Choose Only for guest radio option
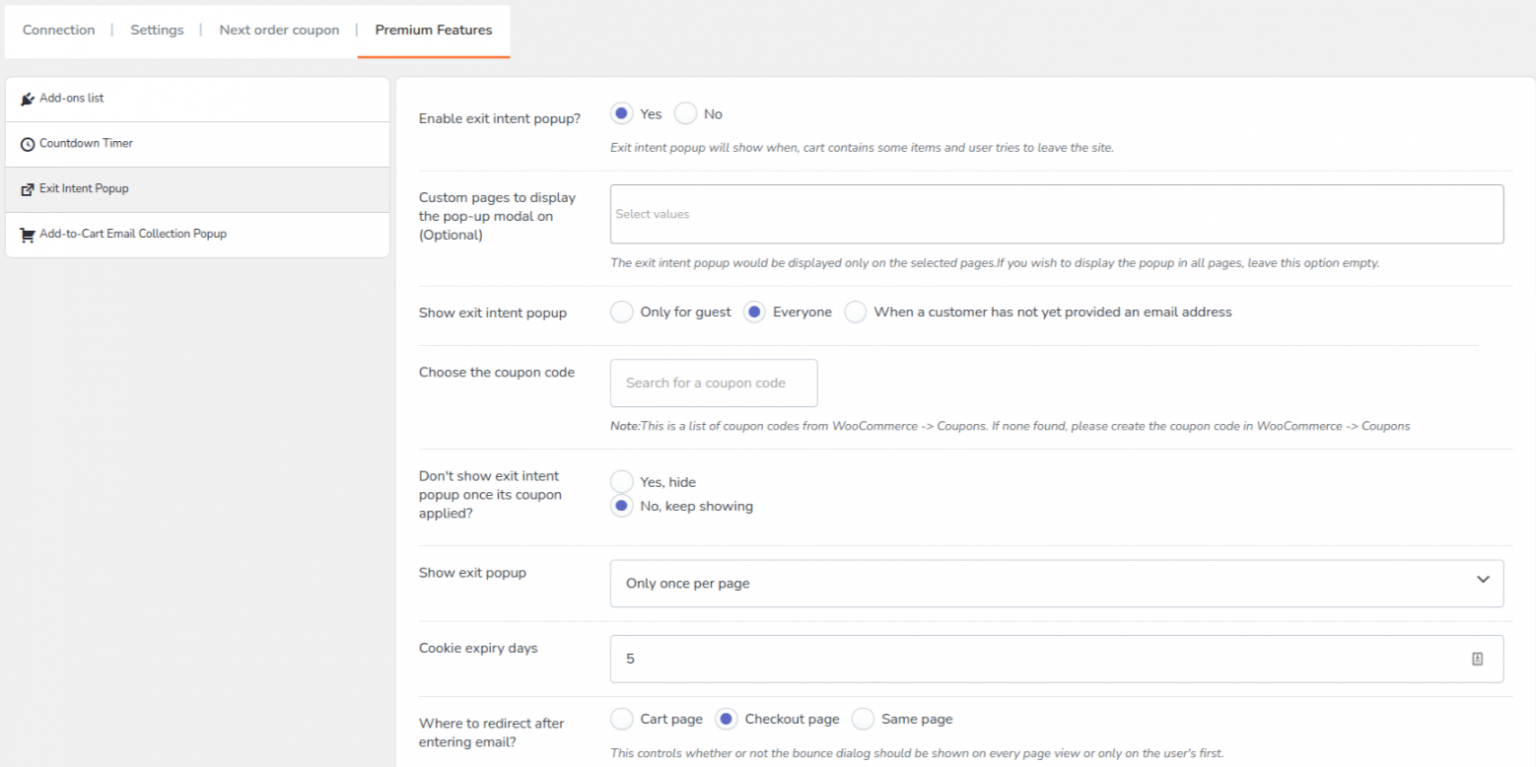This screenshot has width=1536, height=767. tap(622, 312)
